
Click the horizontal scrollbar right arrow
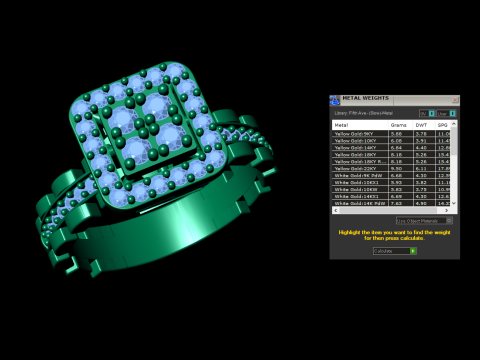coord(447,210)
